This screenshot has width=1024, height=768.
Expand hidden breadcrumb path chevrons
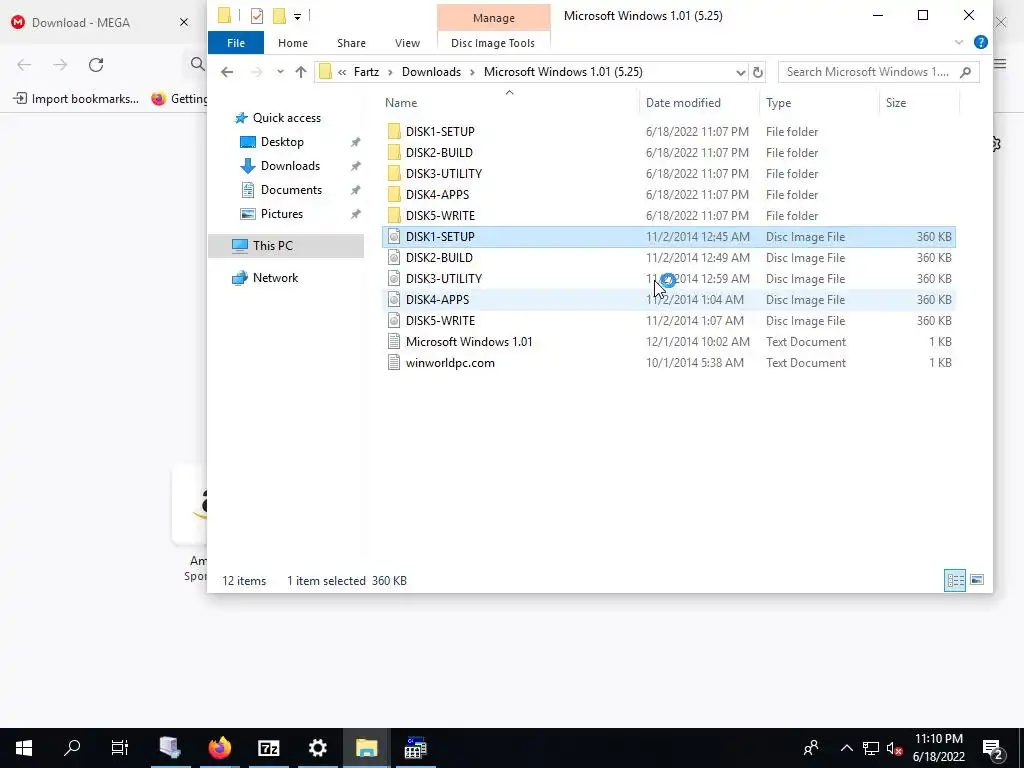tap(342, 72)
